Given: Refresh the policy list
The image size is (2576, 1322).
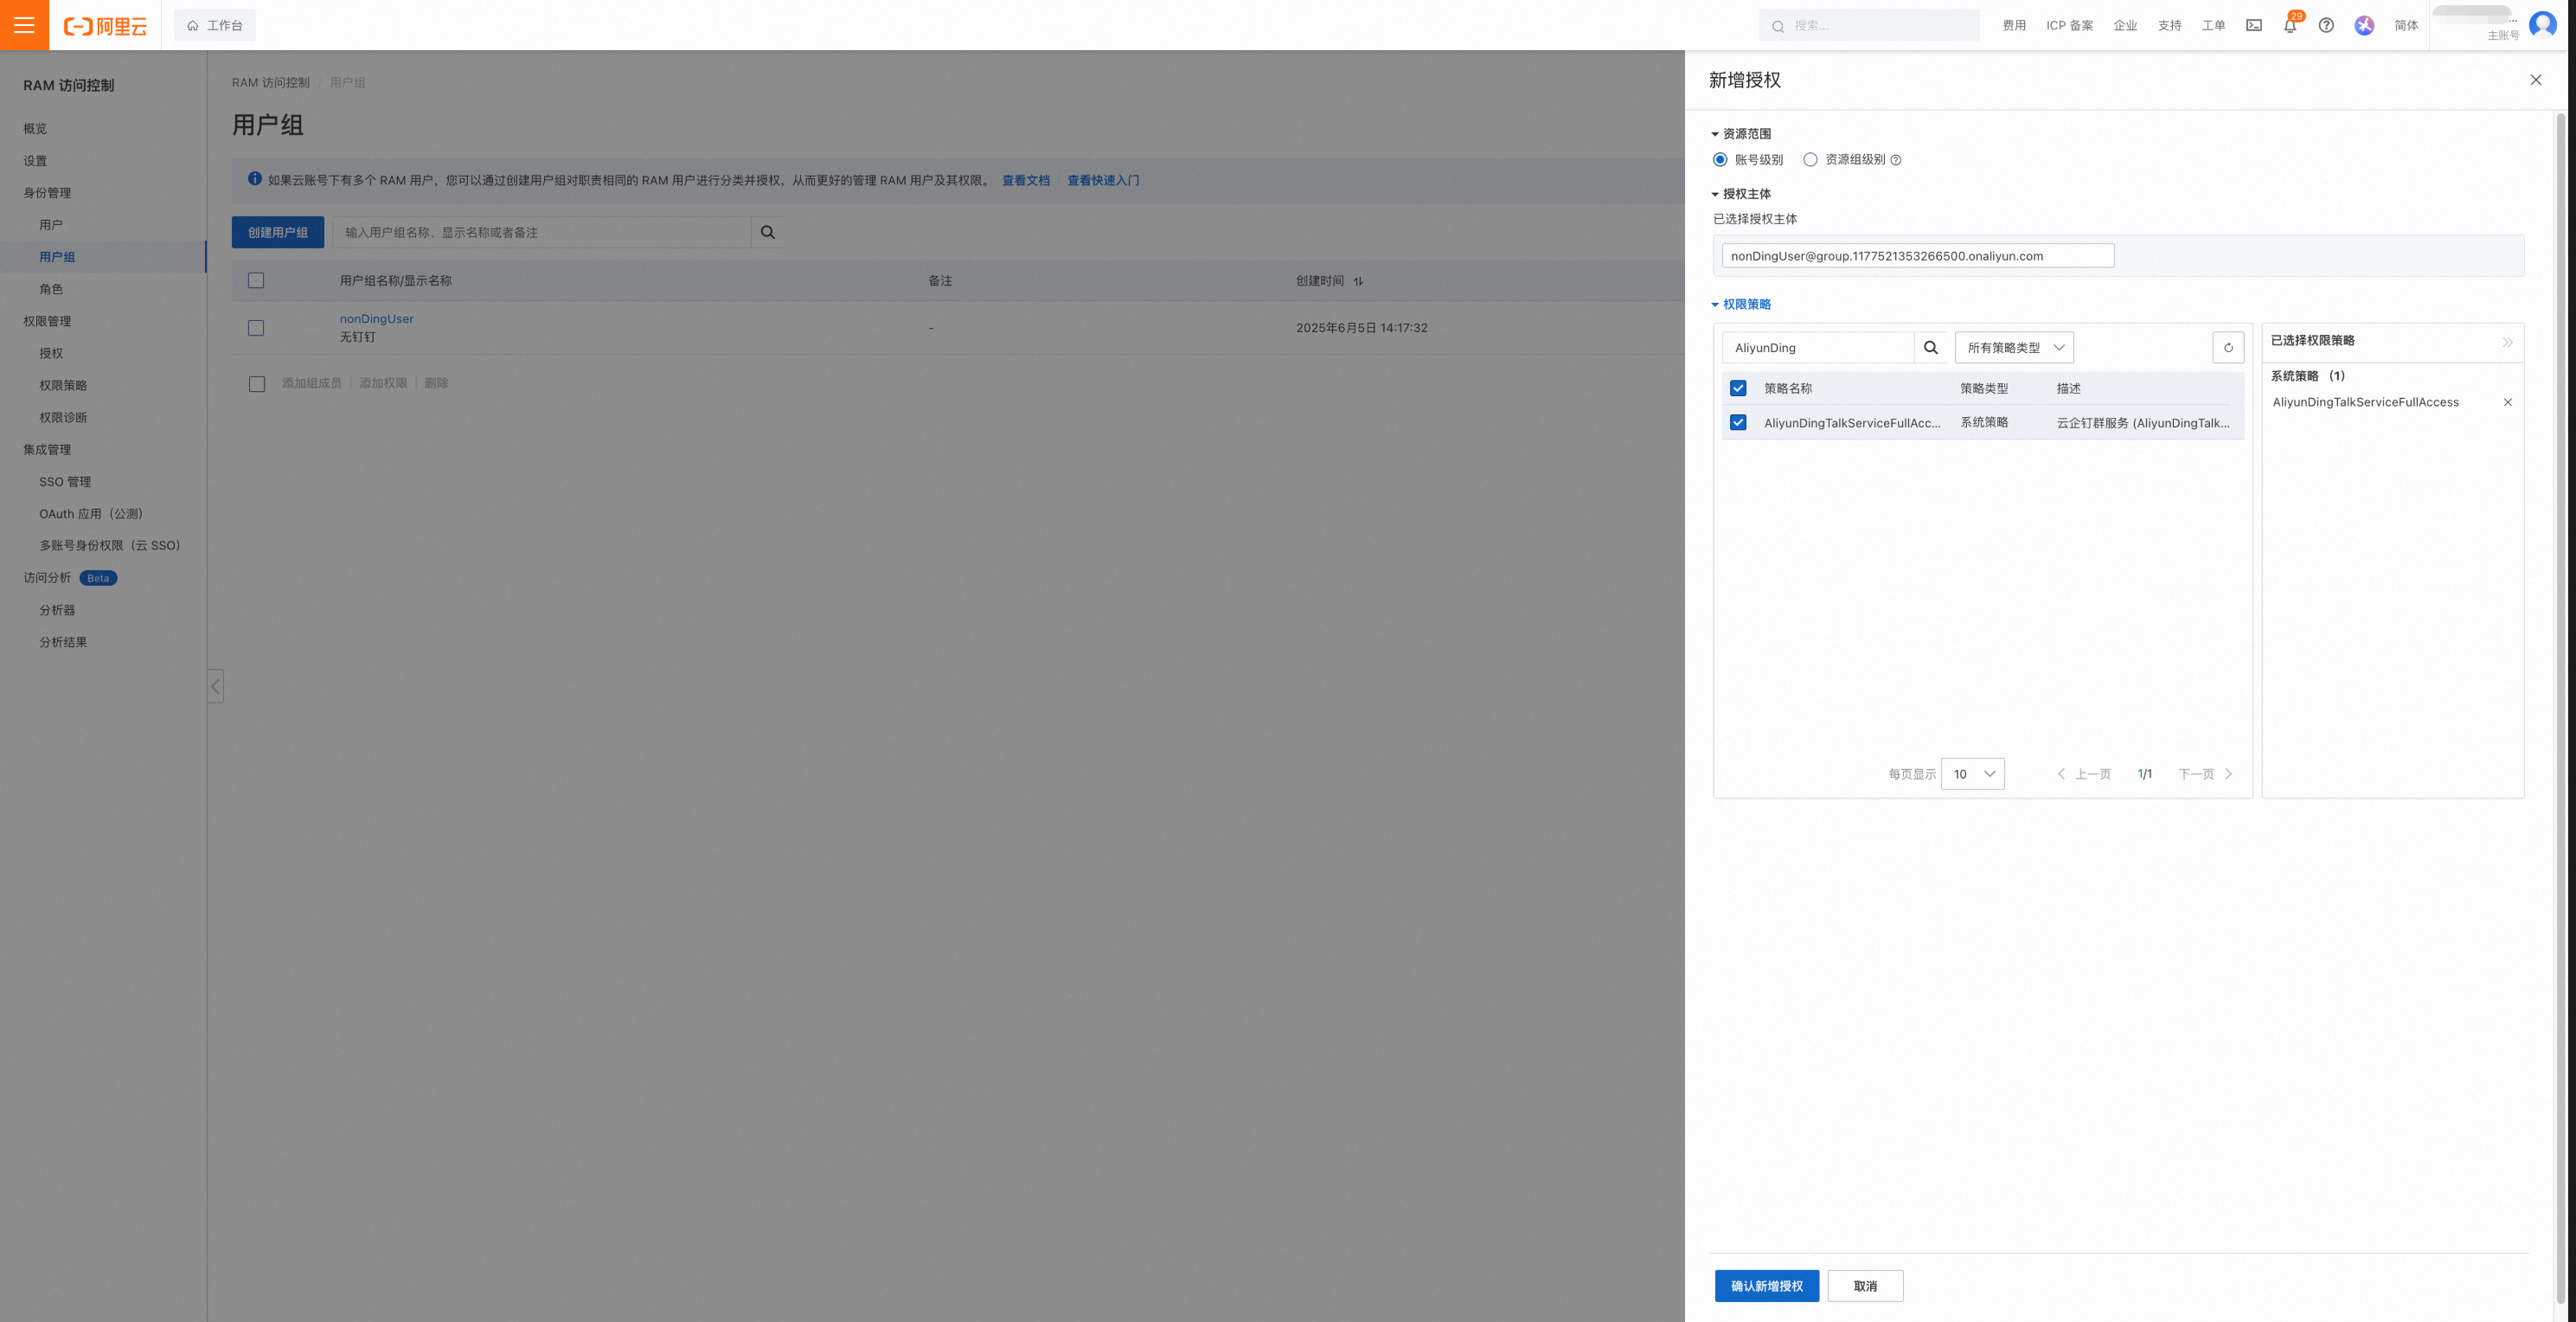Looking at the screenshot, I should tap(2227, 348).
